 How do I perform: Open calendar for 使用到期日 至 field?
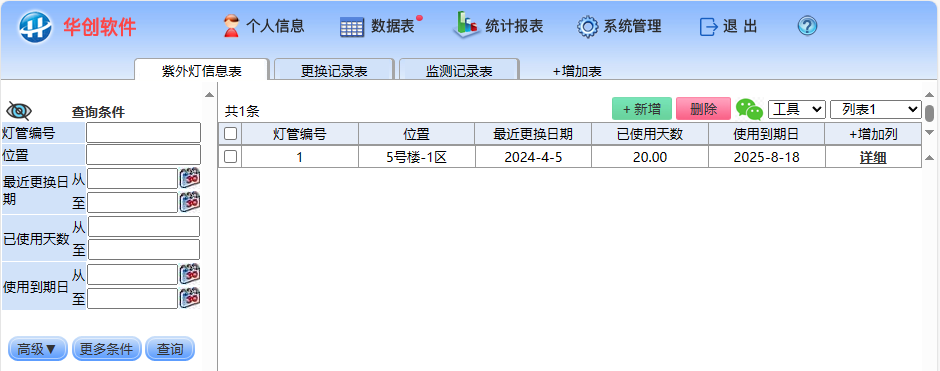(x=190, y=298)
